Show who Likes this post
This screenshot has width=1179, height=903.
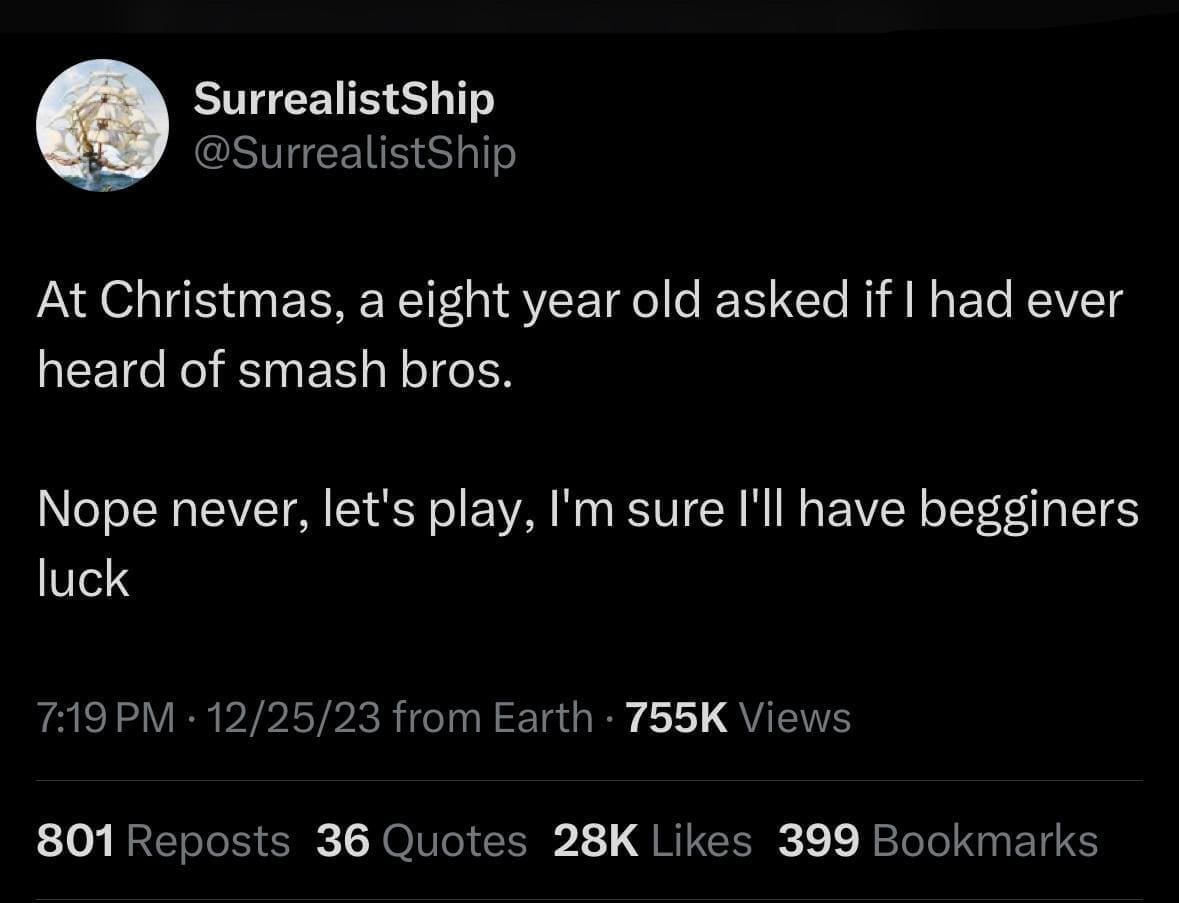click(701, 841)
